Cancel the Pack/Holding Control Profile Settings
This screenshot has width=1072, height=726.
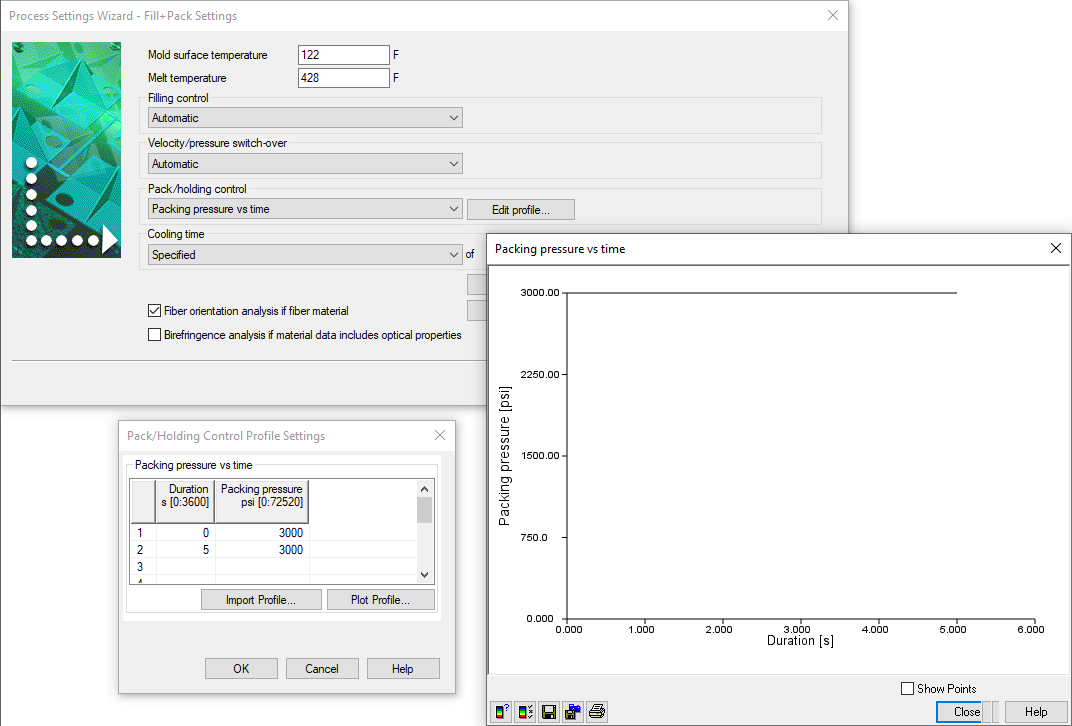tap(322, 668)
